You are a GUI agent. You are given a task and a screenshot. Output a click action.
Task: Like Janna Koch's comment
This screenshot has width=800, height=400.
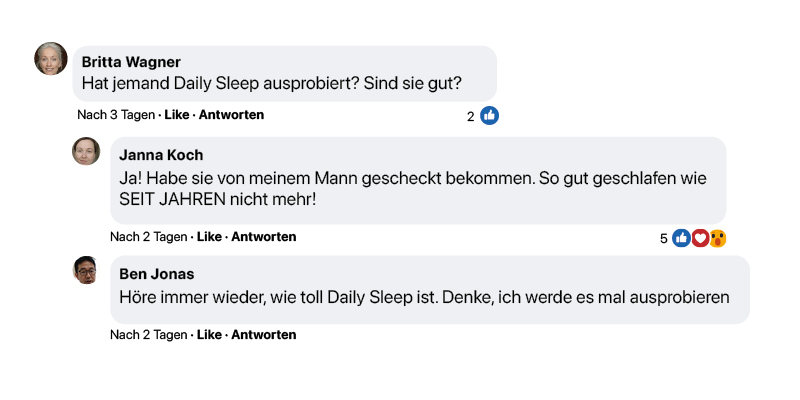click(x=209, y=237)
